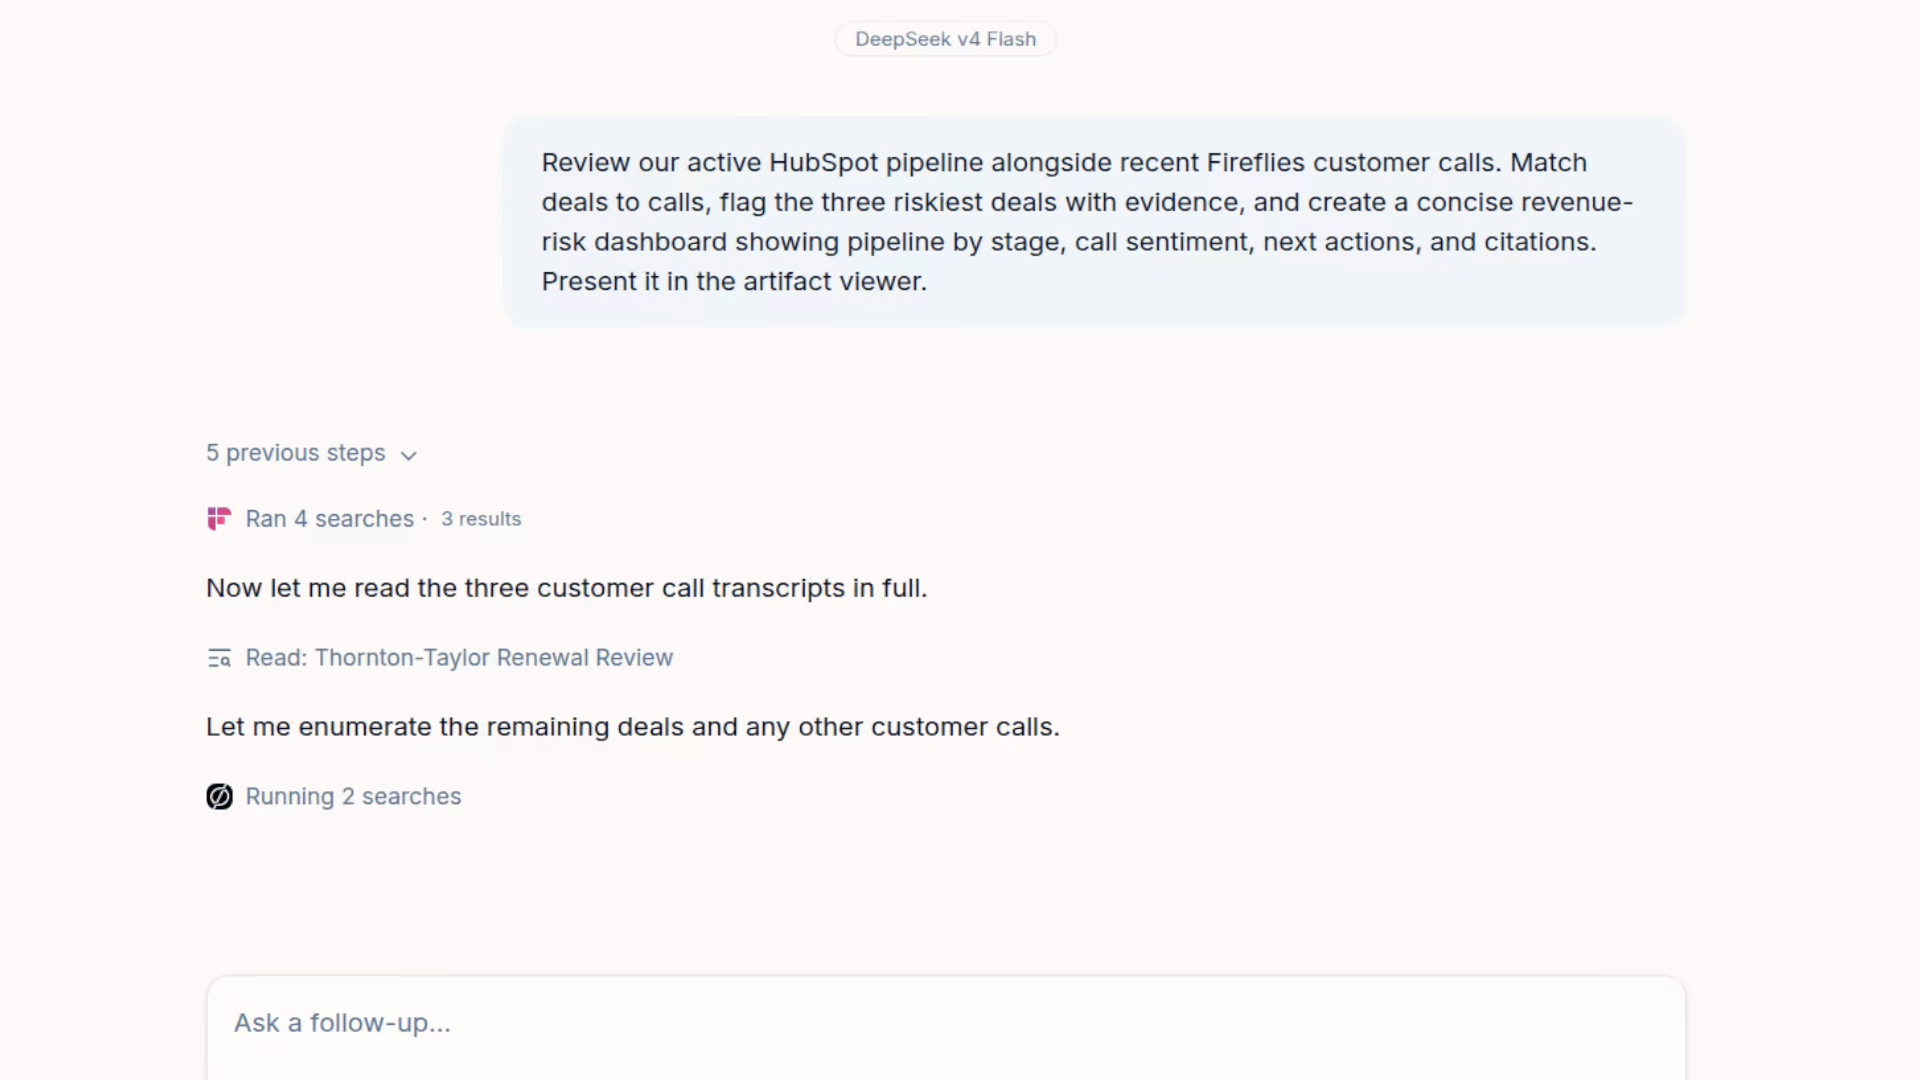Show the collapsed '5 previous steps' label
1920x1080 pixels.
tap(295, 453)
